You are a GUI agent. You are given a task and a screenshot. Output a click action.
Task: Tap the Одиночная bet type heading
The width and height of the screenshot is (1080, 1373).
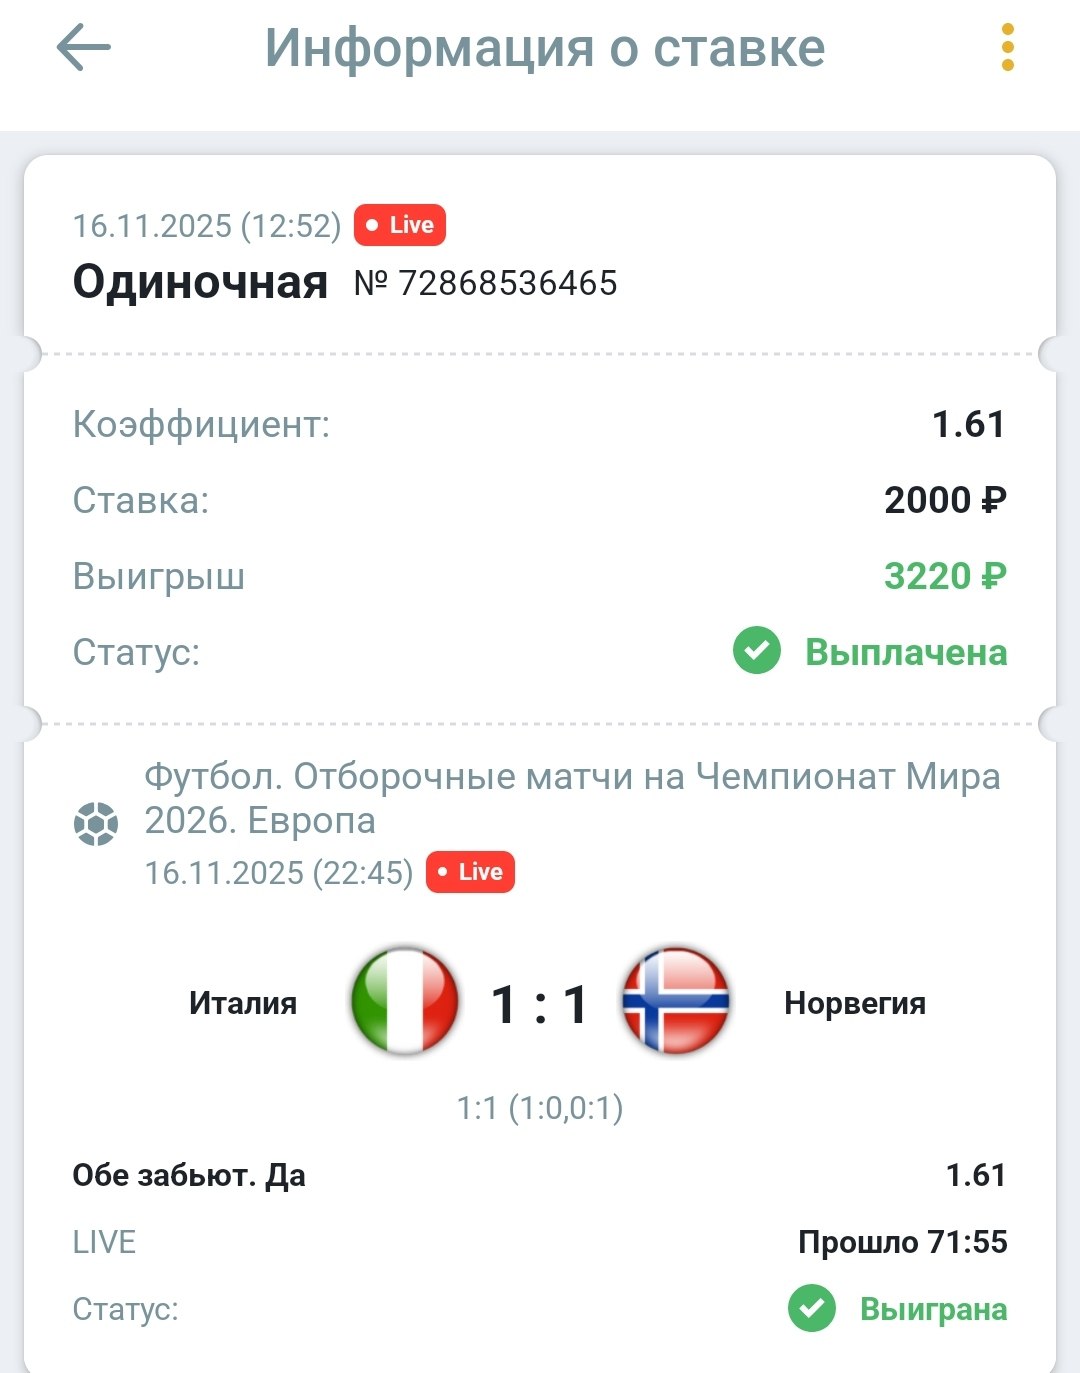(200, 283)
